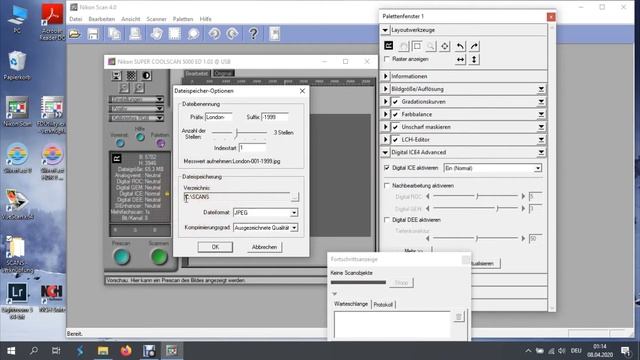Click the open folder icon in Nikon Scan toolbar
Image resolution: width=640 pixels, height=360 pixels.
[75, 34]
